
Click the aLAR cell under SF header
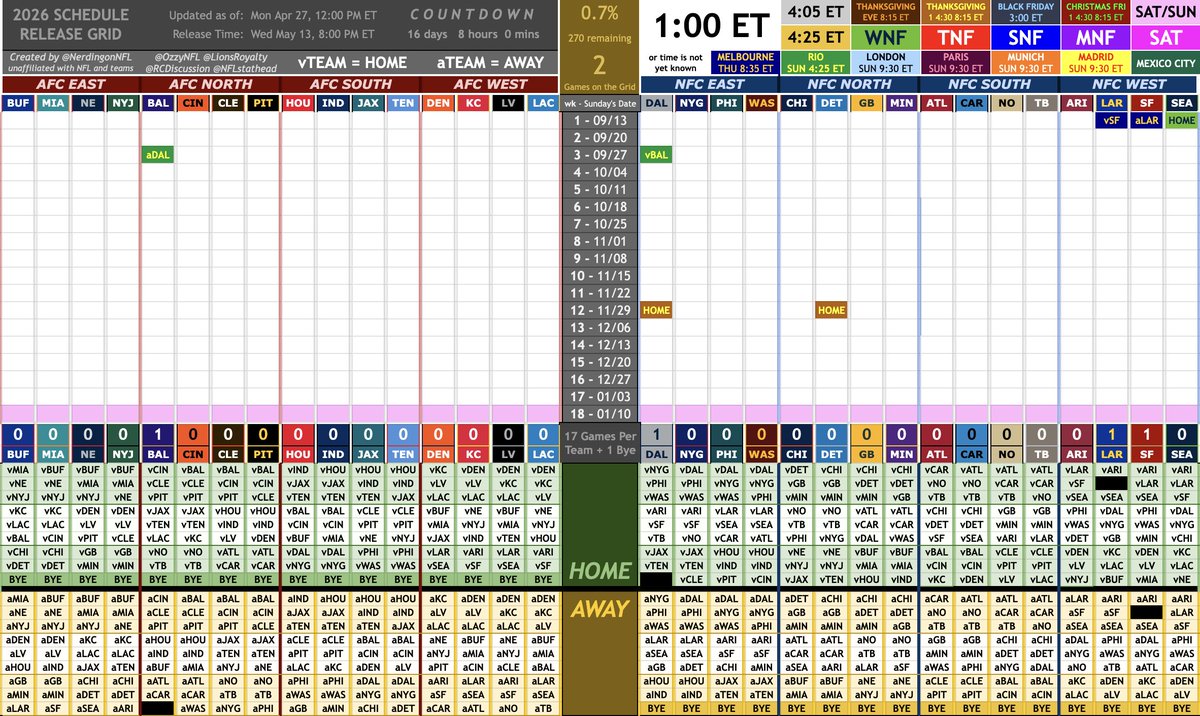[x=1146, y=120]
